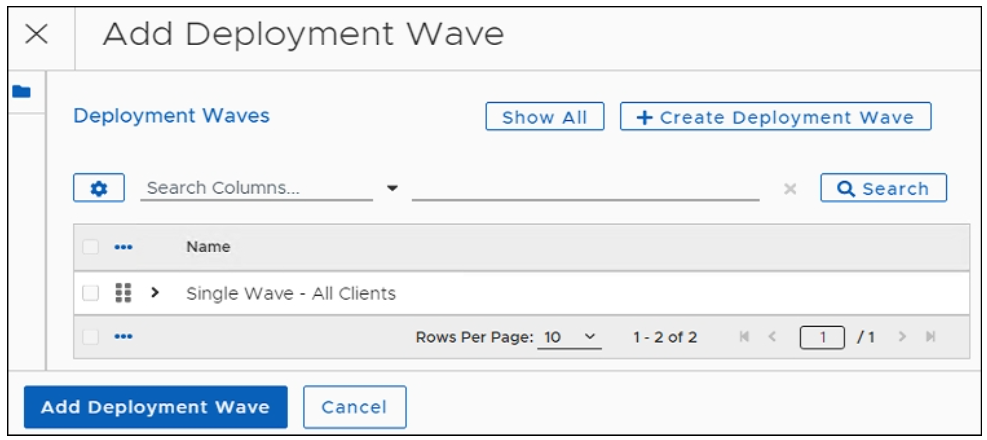Expand the Single Wave - All Clients row
Viewport: 987px width, 440px height.
coord(155,293)
